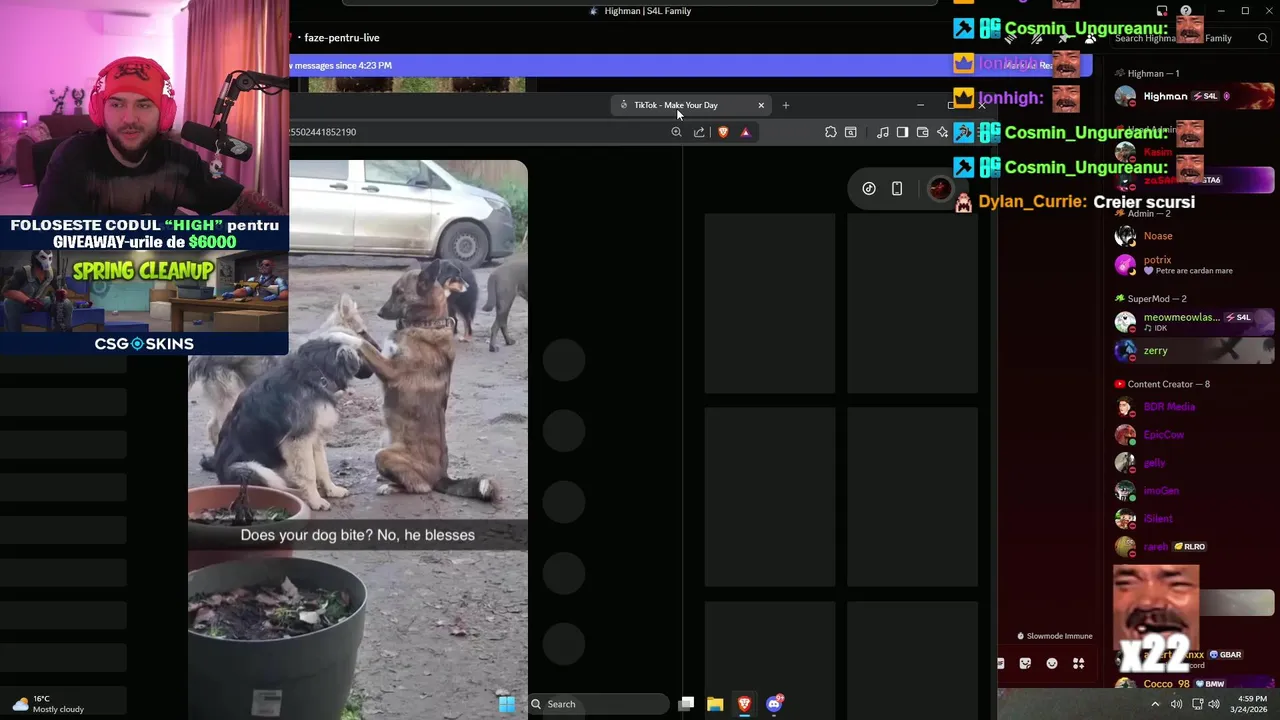This screenshot has width=1280, height=720.
Task: Play the dog video on TikTok
Action: tap(358, 440)
